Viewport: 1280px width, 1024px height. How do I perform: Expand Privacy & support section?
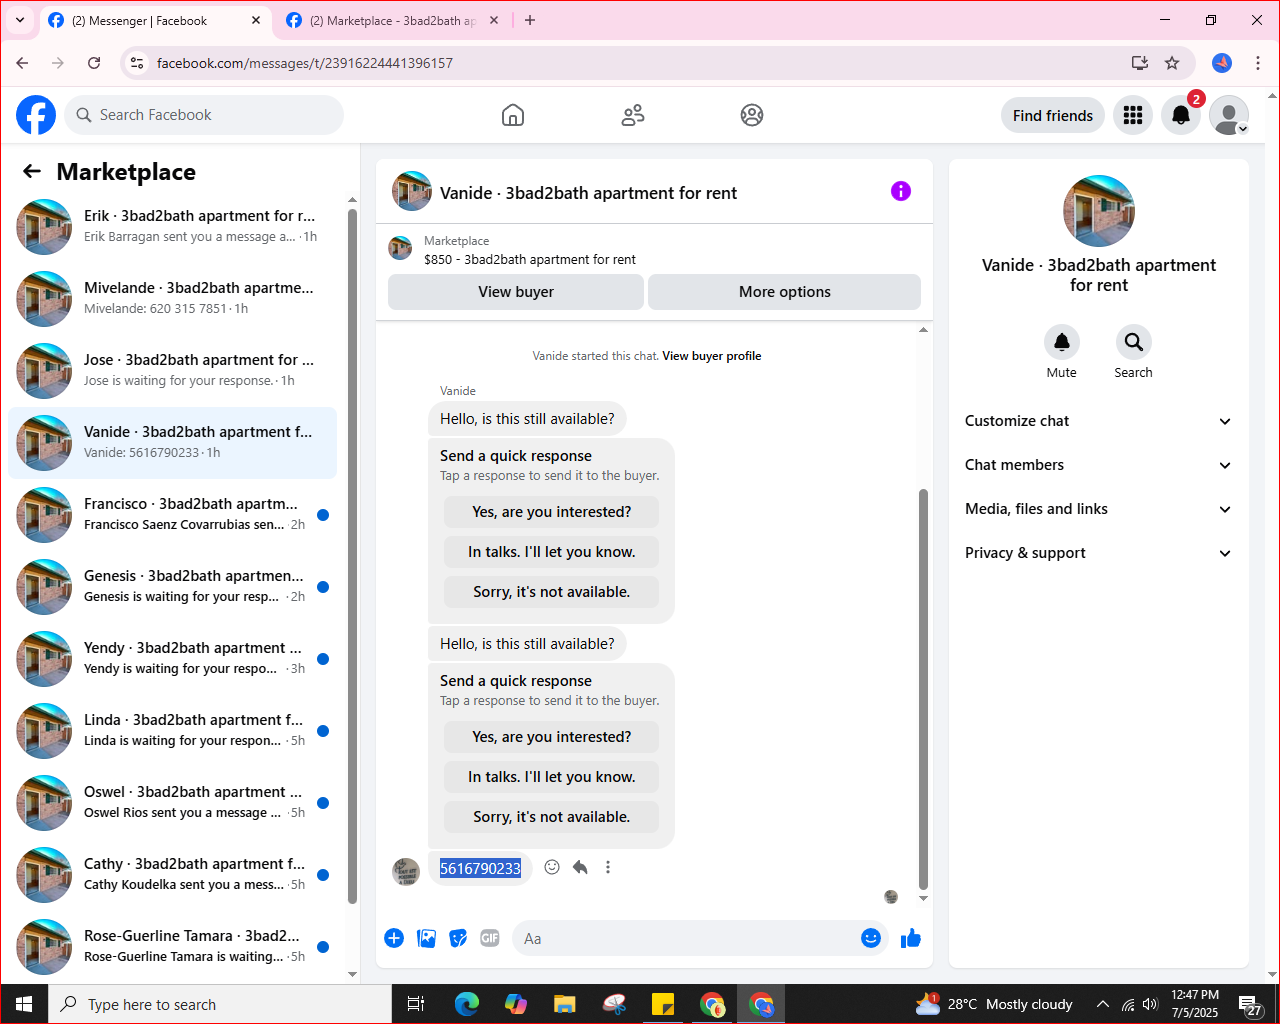[x=1098, y=553]
